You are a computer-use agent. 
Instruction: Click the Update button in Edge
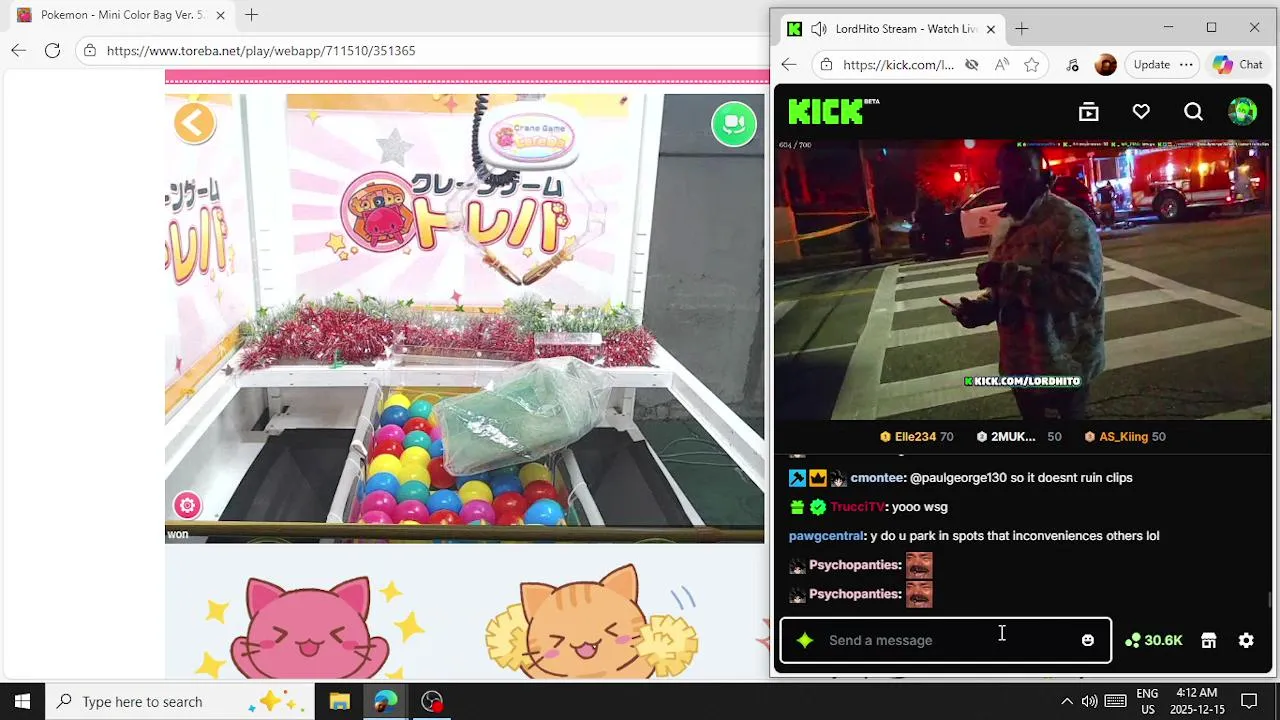(x=1151, y=65)
